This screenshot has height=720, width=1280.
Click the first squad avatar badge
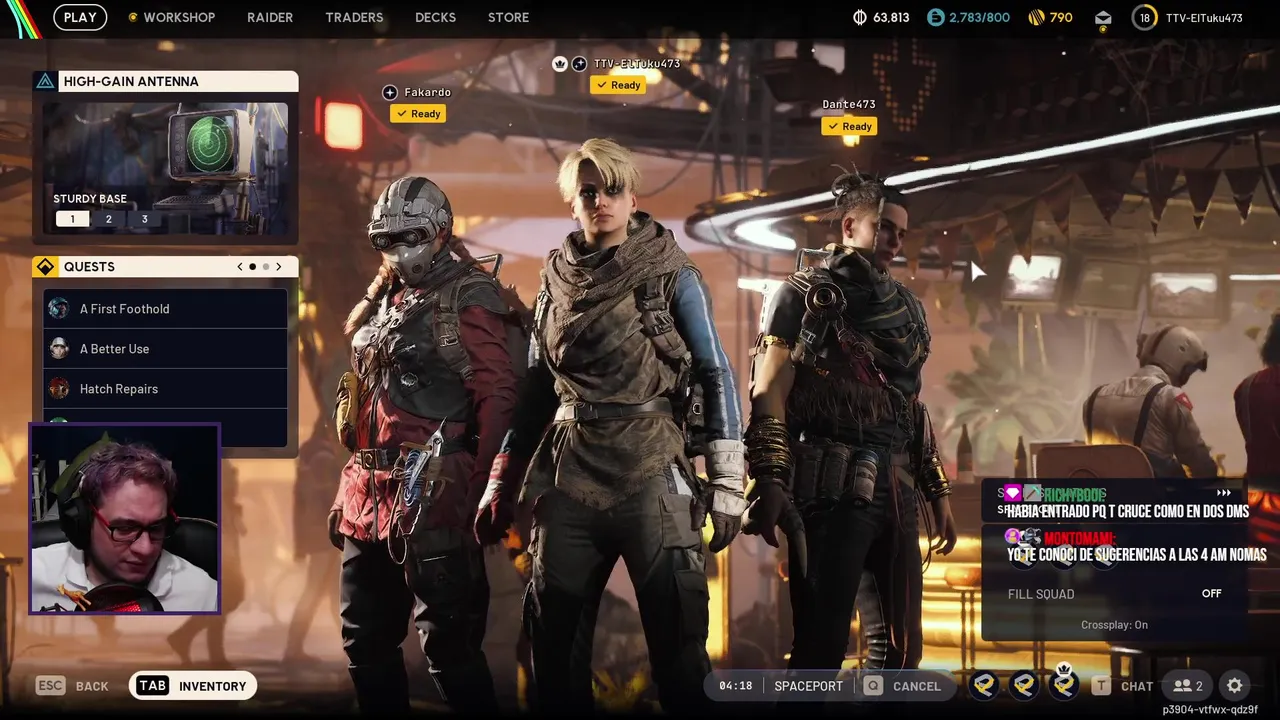(985, 685)
